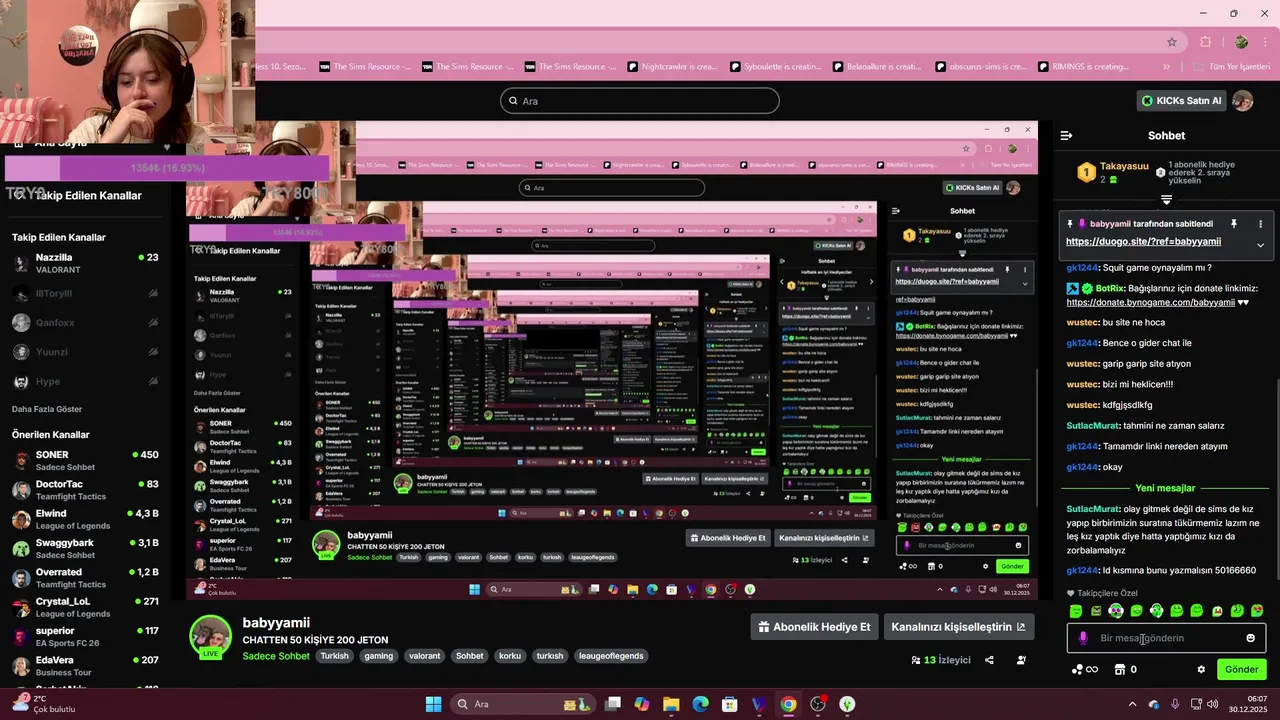Open File Explorer from the taskbar

[671, 704]
